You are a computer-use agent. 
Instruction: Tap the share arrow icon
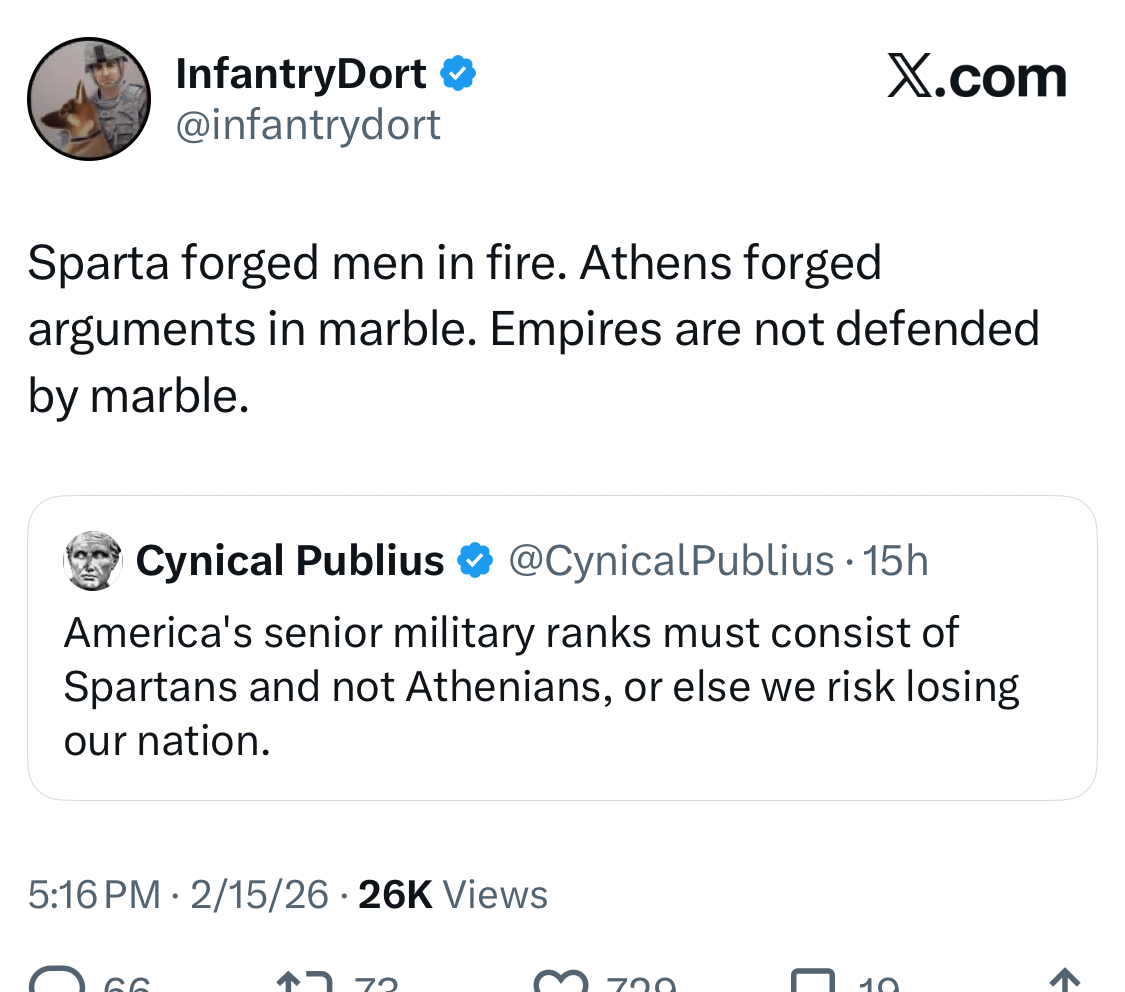1066,980
